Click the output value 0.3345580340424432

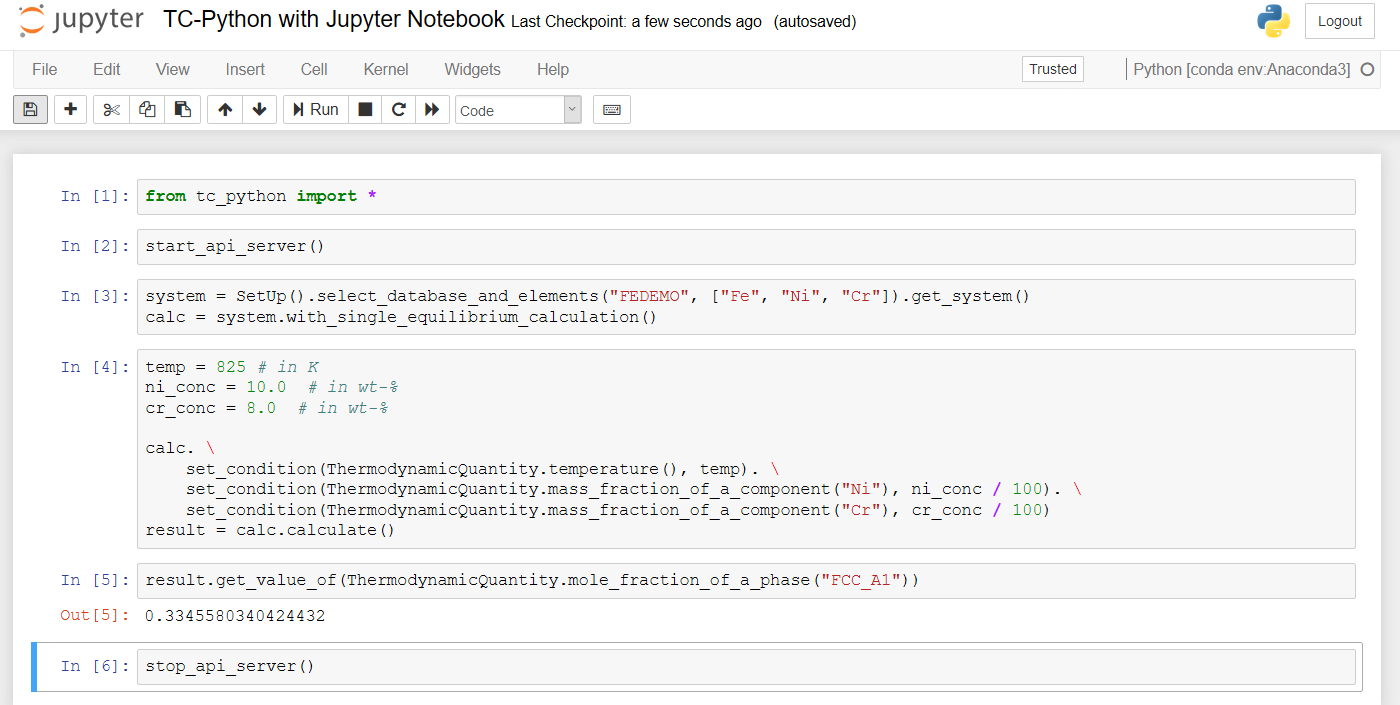coord(235,615)
